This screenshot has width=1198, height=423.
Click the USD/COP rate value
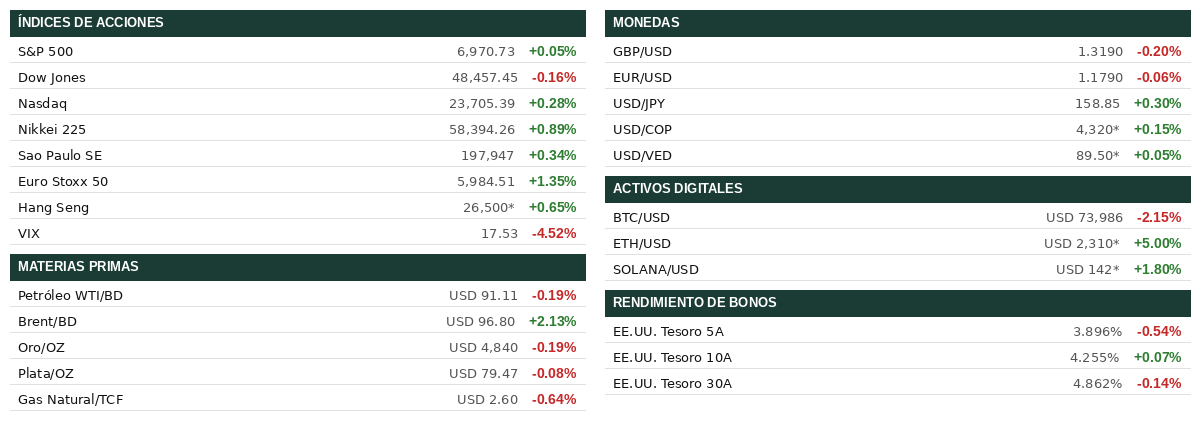(x=1097, y=129)
